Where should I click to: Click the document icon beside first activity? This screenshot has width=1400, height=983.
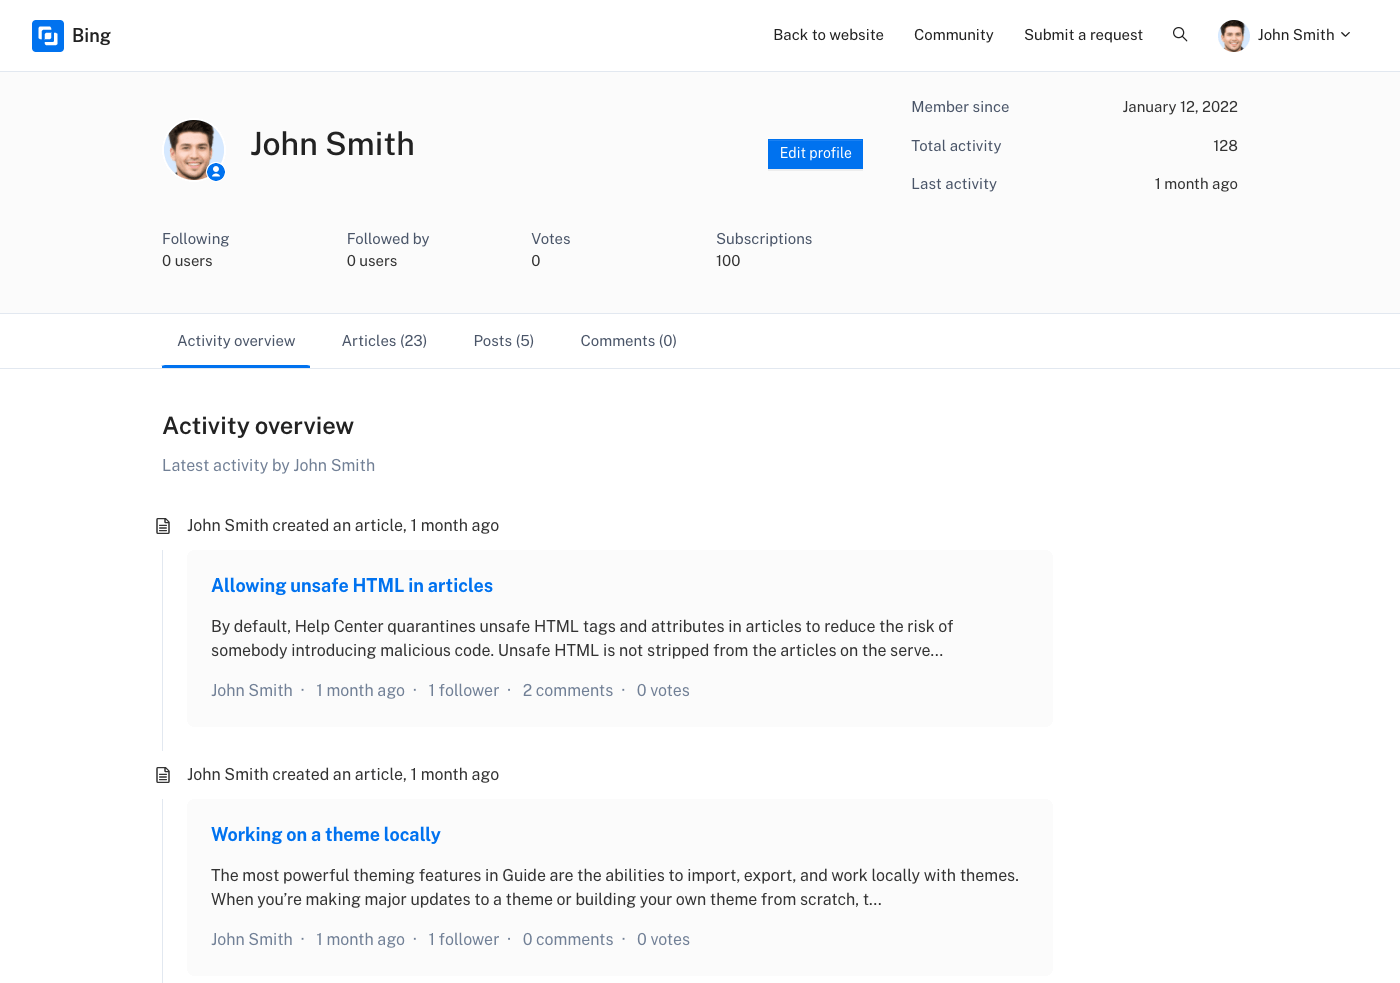tap(163, 526)
